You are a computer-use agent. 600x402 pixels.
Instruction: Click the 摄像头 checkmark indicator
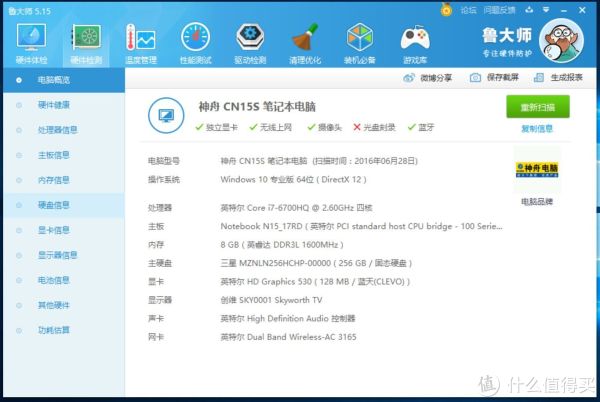tap(324, 127)
